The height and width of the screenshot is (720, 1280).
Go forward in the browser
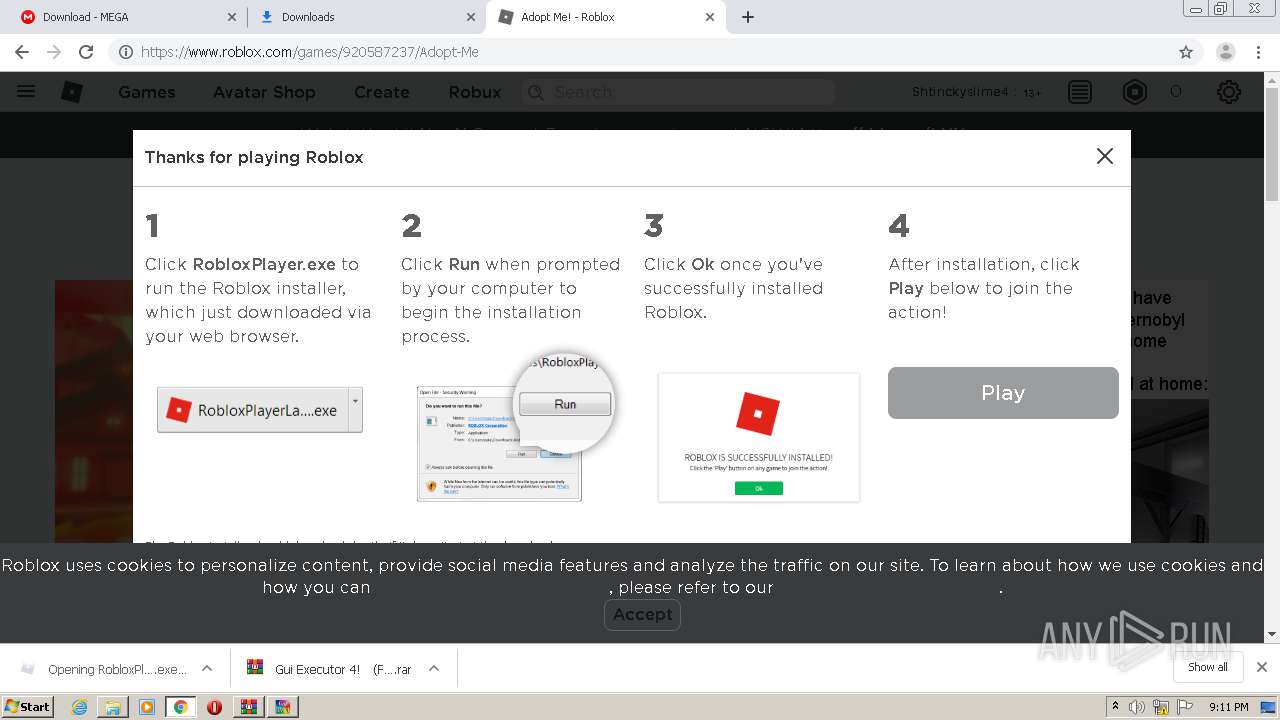pyautogui.click(x=54, y=52)
